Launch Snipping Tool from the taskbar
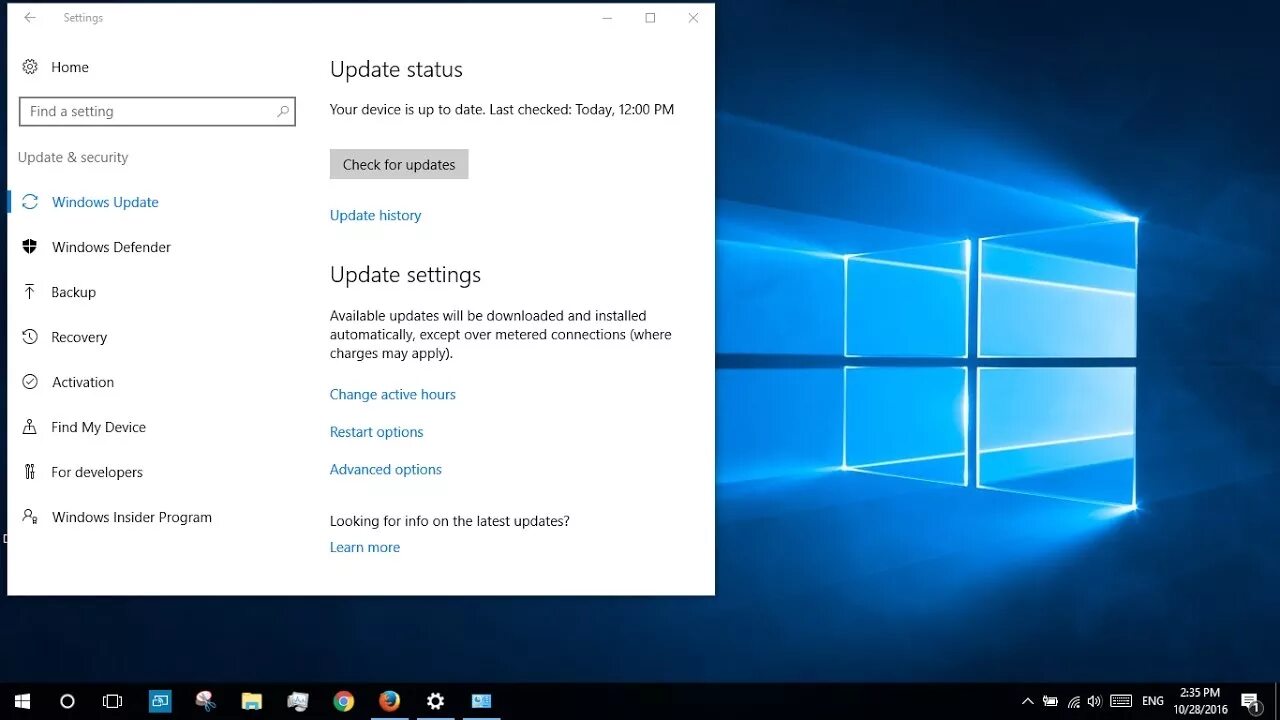The width and height of the screenshot is (1280, 720). coord(206,701)
